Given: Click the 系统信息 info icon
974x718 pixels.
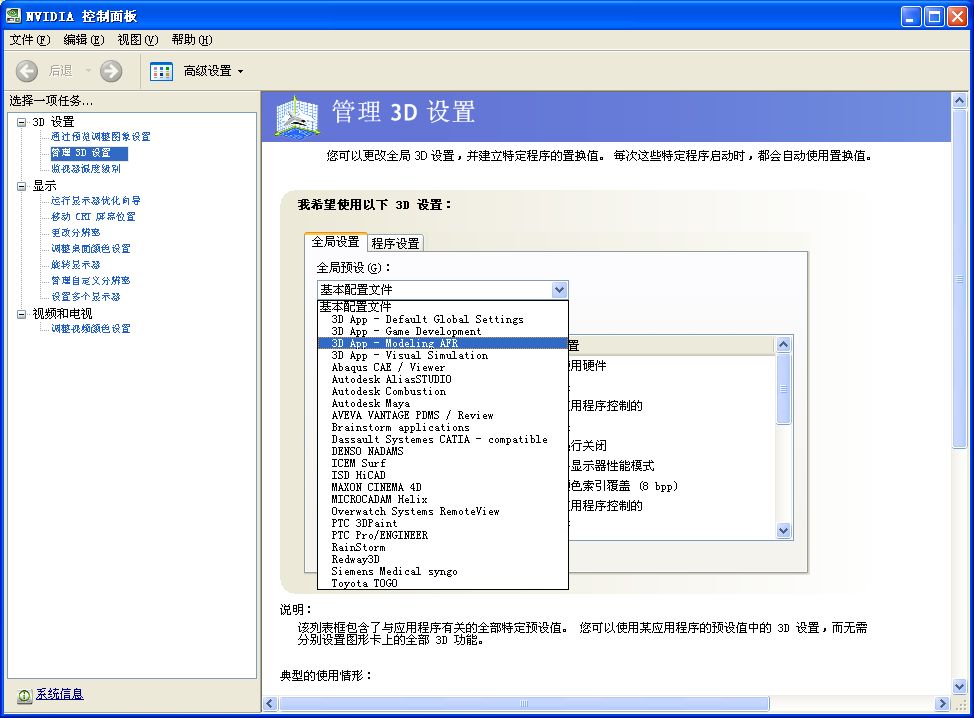Looking at the screenshot, I should pos(24,696).
